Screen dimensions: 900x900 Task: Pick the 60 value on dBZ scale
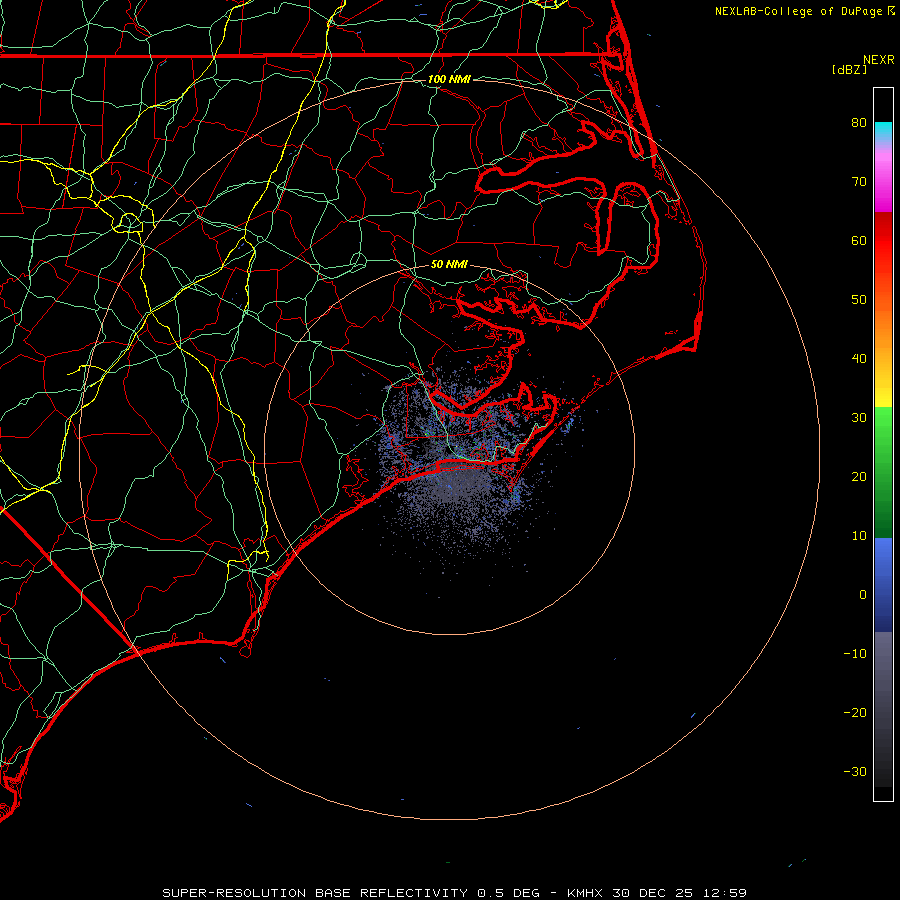(859, 240)
